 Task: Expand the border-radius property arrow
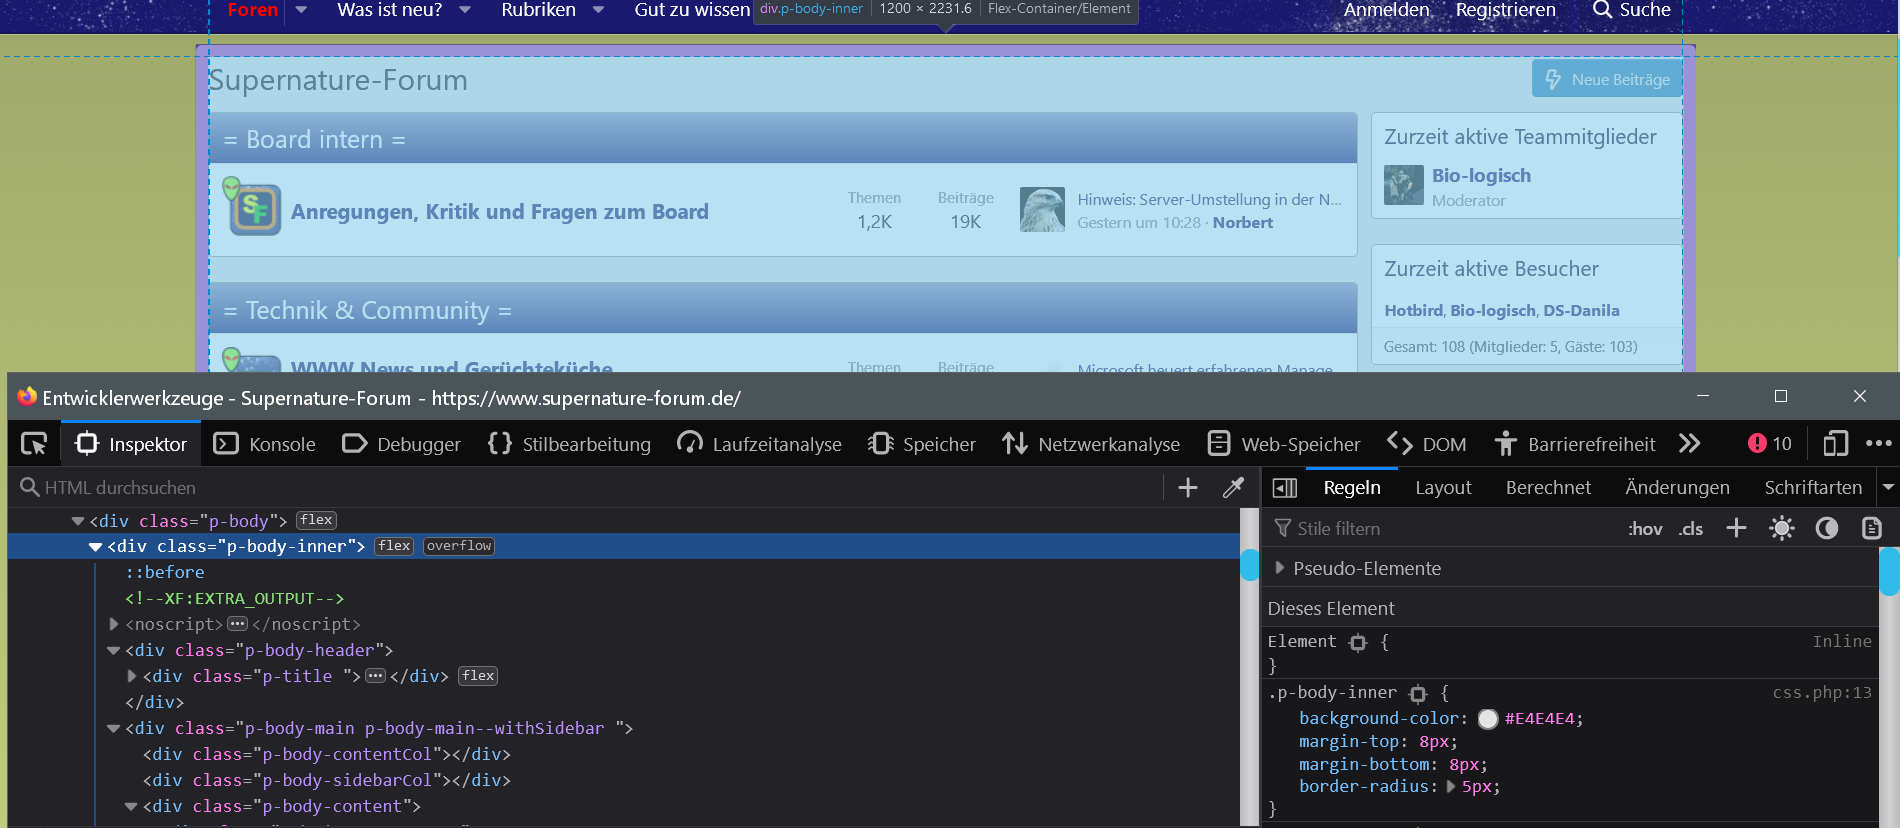coord(1451,786)
